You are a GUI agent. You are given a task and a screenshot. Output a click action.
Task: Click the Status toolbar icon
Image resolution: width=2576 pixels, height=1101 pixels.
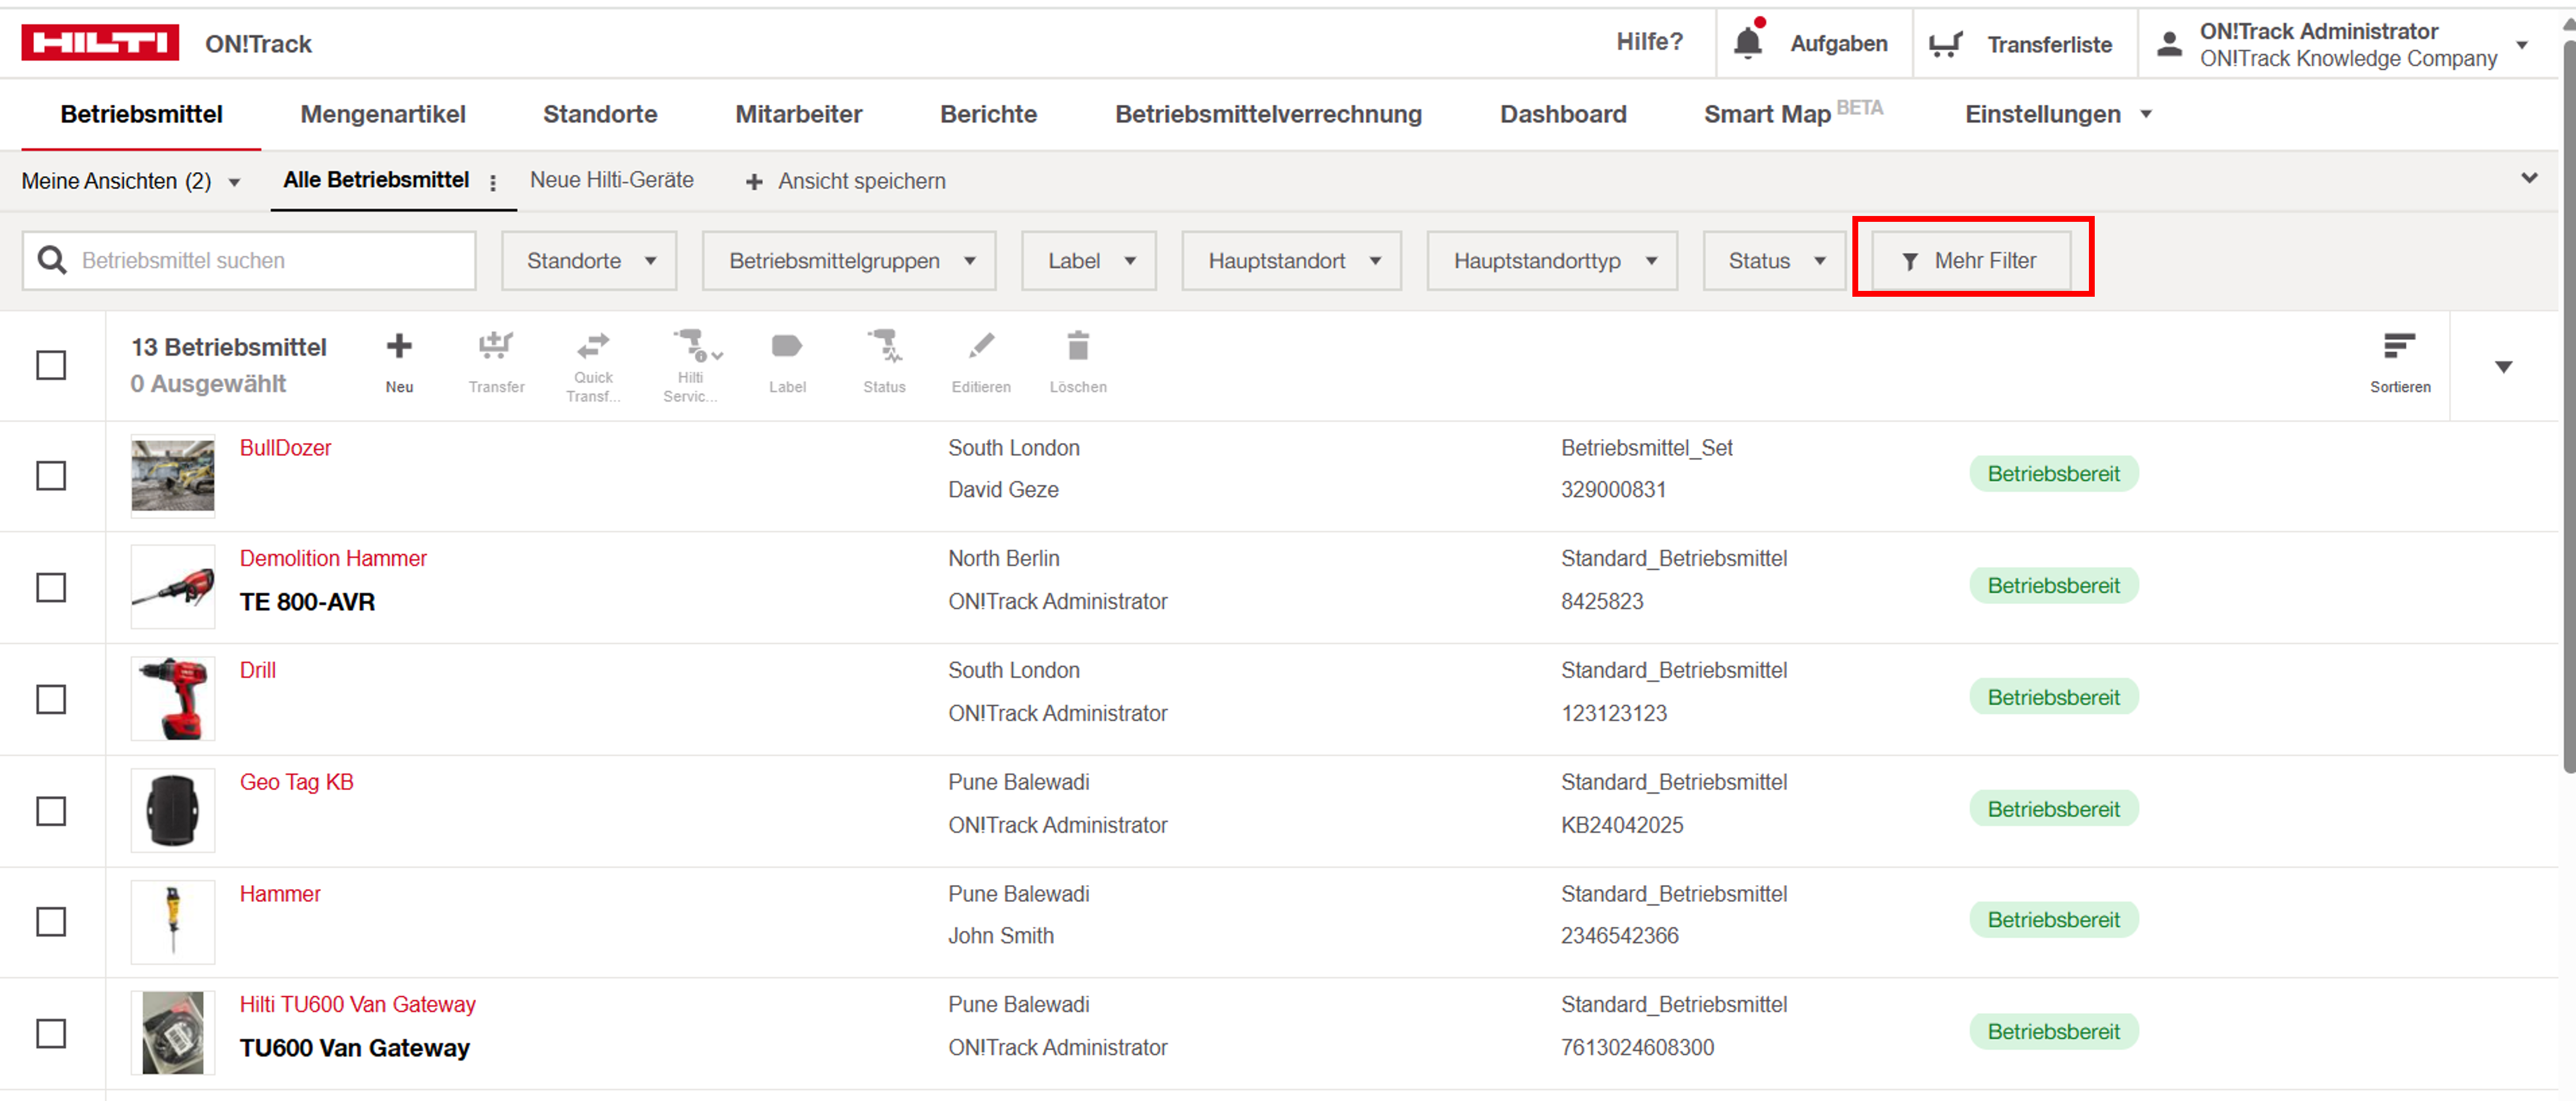click(884, 346)
